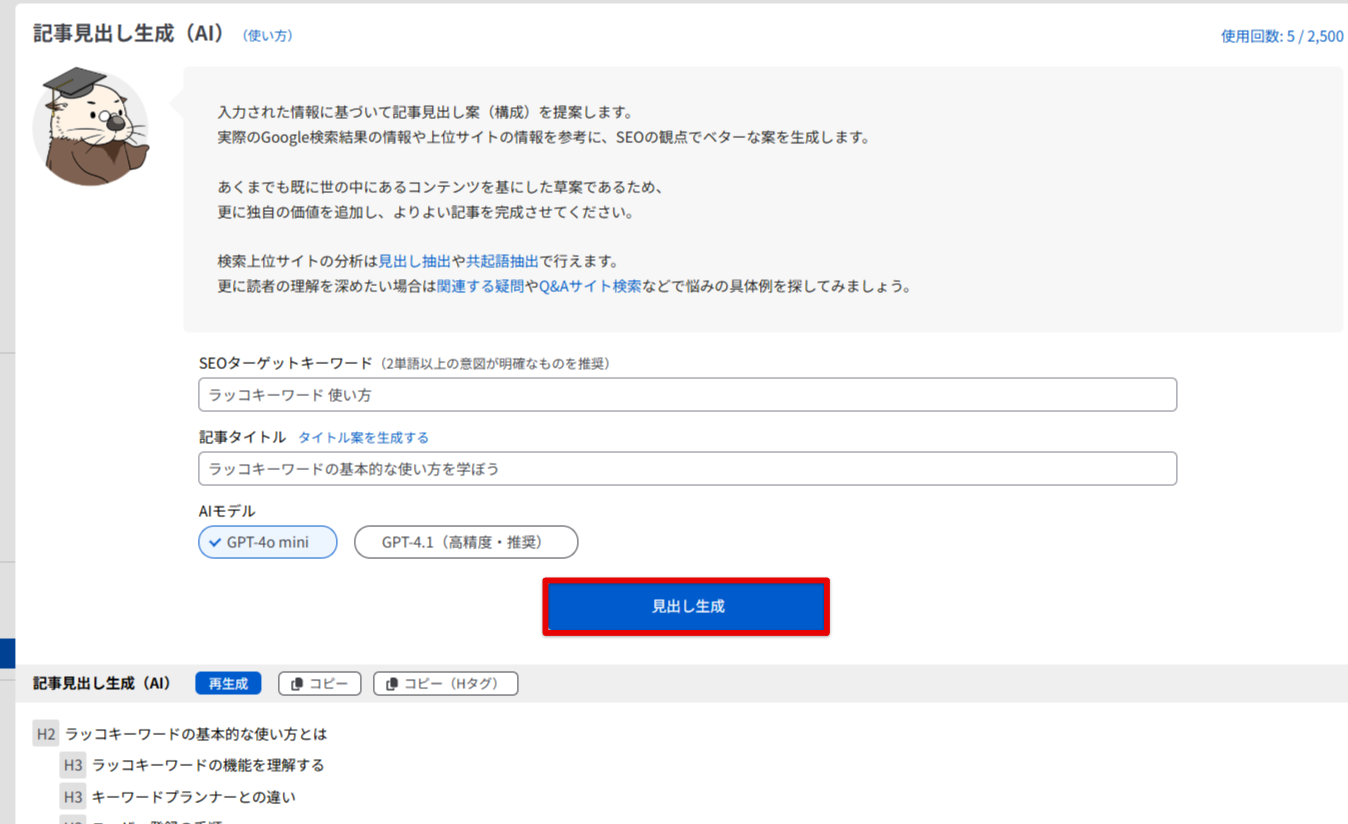The height and width of the screenshot is (824, 1348).
Task: Click the H2 tag badge
Action: tap(46, 734)
